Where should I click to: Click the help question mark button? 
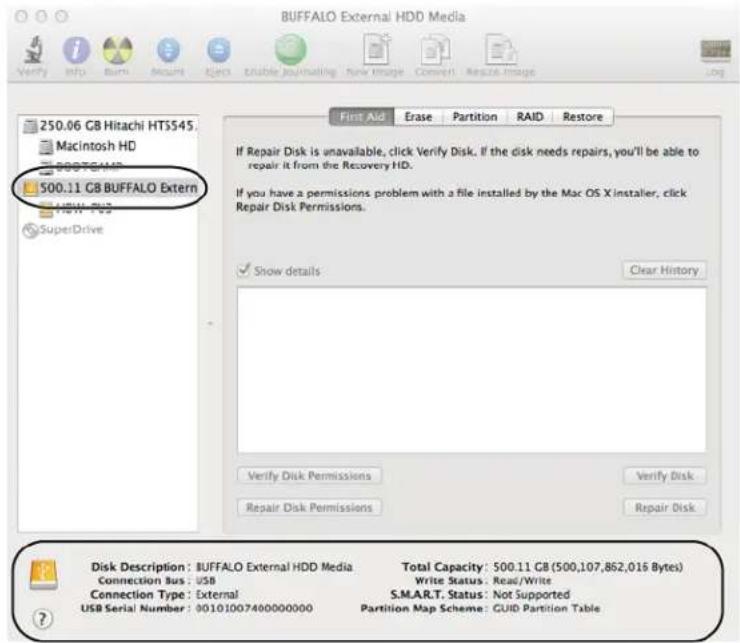pyautogui.click(x=42, y=618)
